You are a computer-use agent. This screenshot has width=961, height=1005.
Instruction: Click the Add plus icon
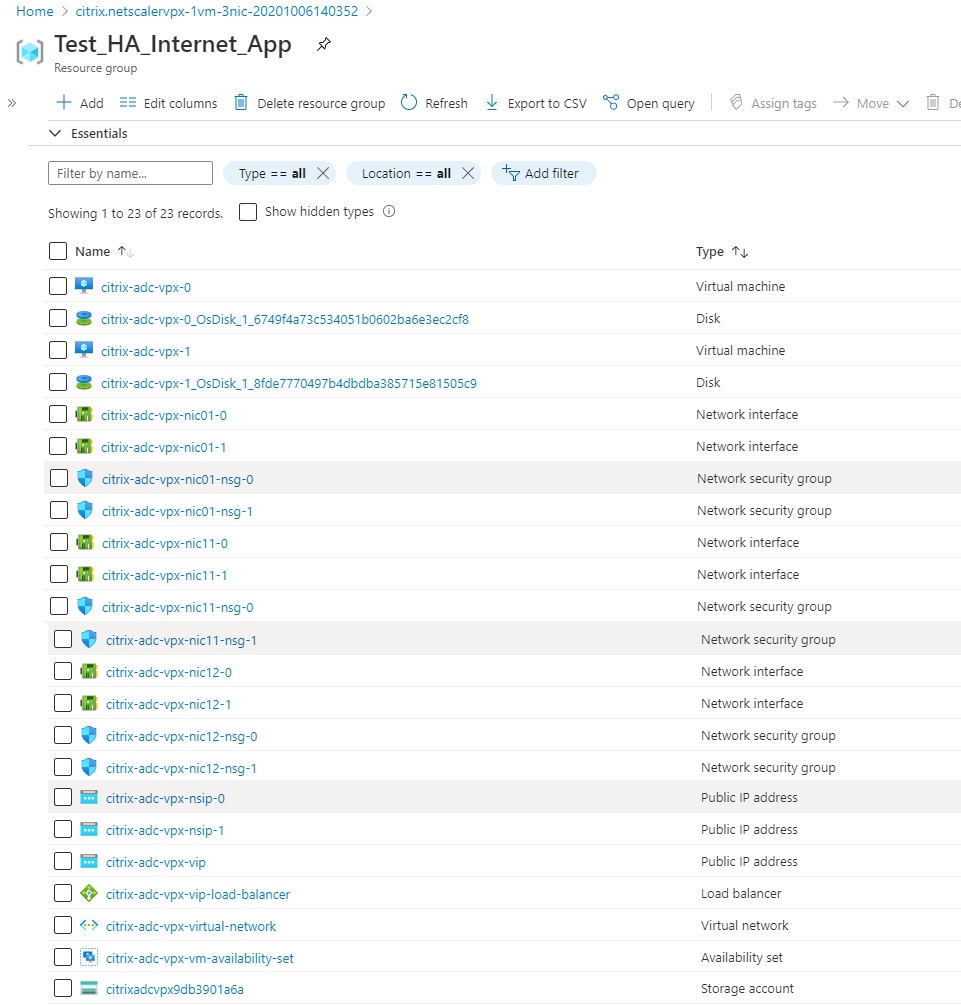(63, 103)
